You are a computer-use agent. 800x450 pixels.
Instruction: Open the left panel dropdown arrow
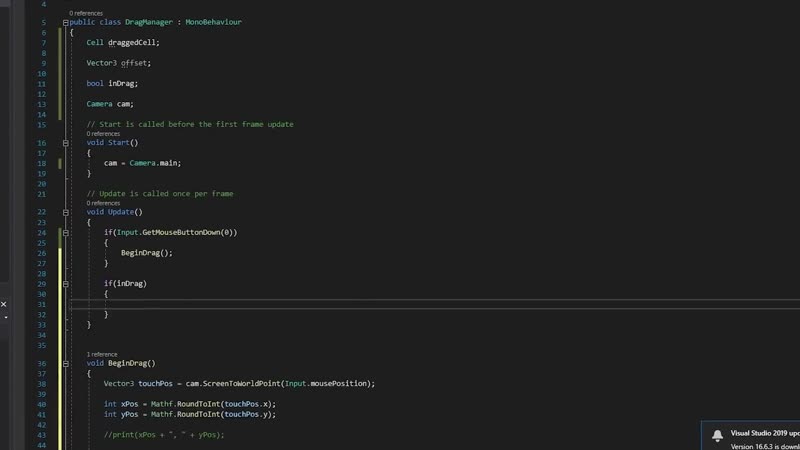pos(3,317)
